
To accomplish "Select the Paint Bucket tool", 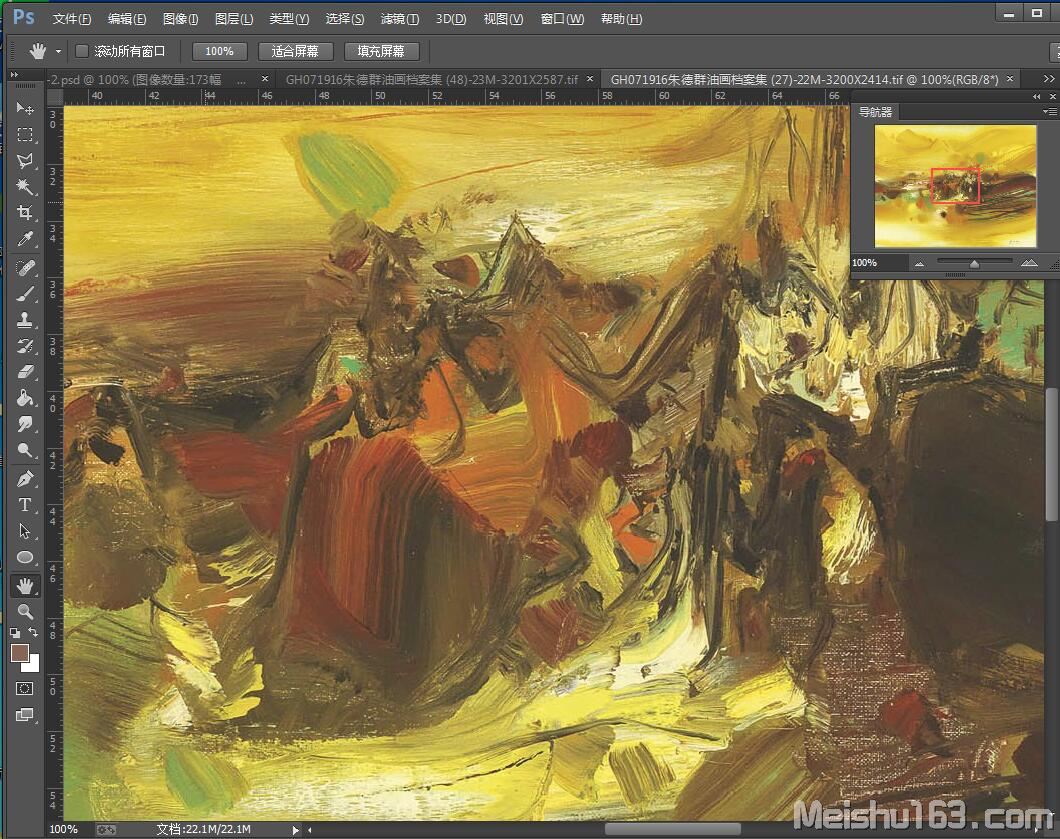I will coord(25,398).
